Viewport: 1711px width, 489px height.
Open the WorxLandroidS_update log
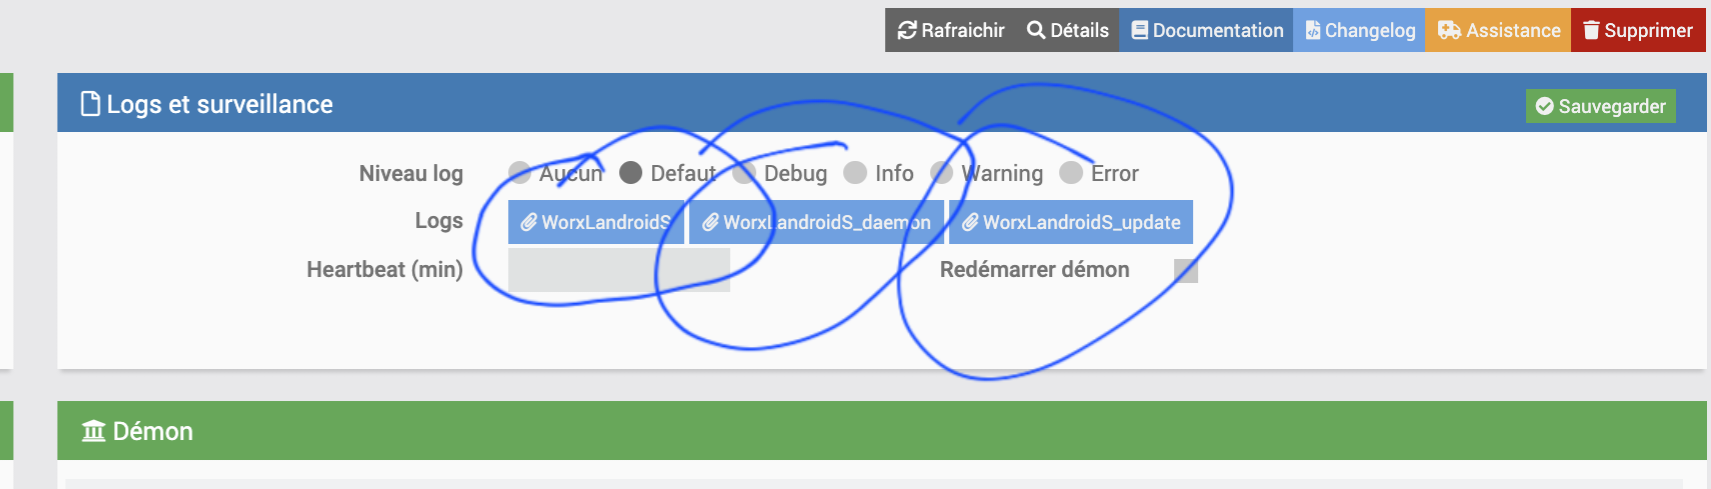[x=1071, y=222]
